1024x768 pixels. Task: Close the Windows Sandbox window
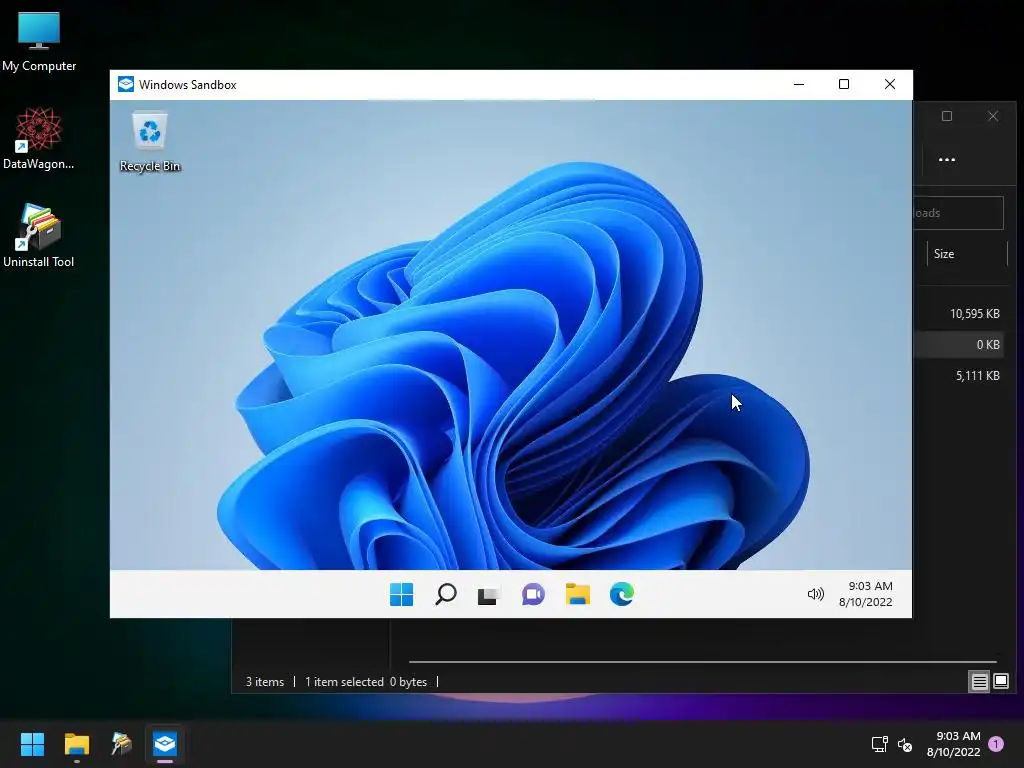tap(889, 84)
